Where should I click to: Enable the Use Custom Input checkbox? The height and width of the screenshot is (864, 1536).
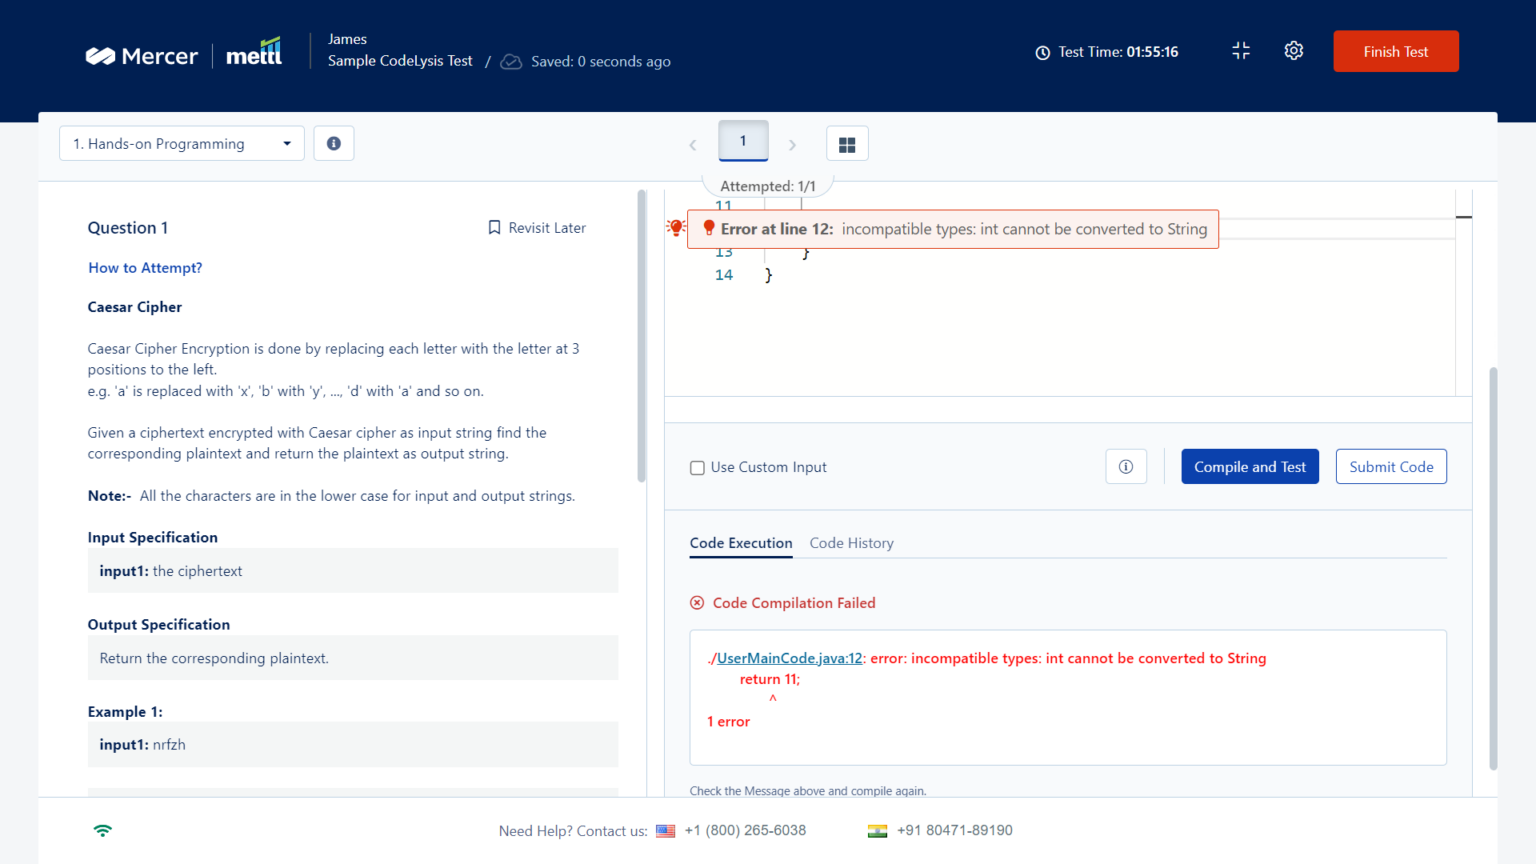coord(697,467)
